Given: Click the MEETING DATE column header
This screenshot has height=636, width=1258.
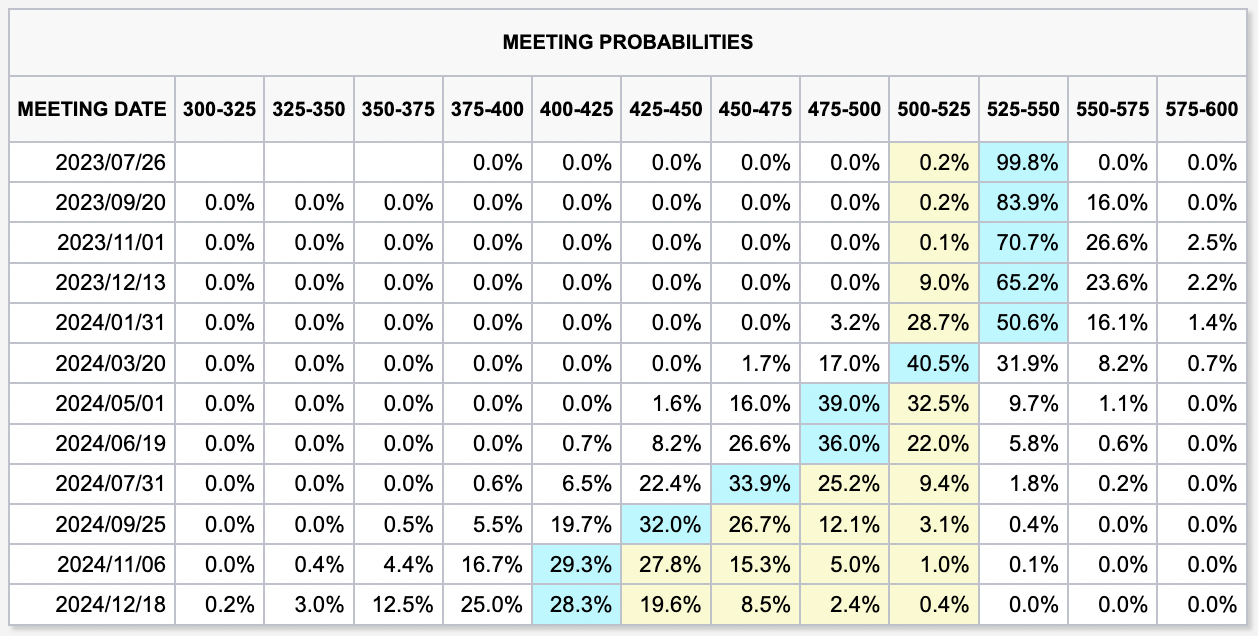Looking at the screenshot, I should click(x=92, y=109).
